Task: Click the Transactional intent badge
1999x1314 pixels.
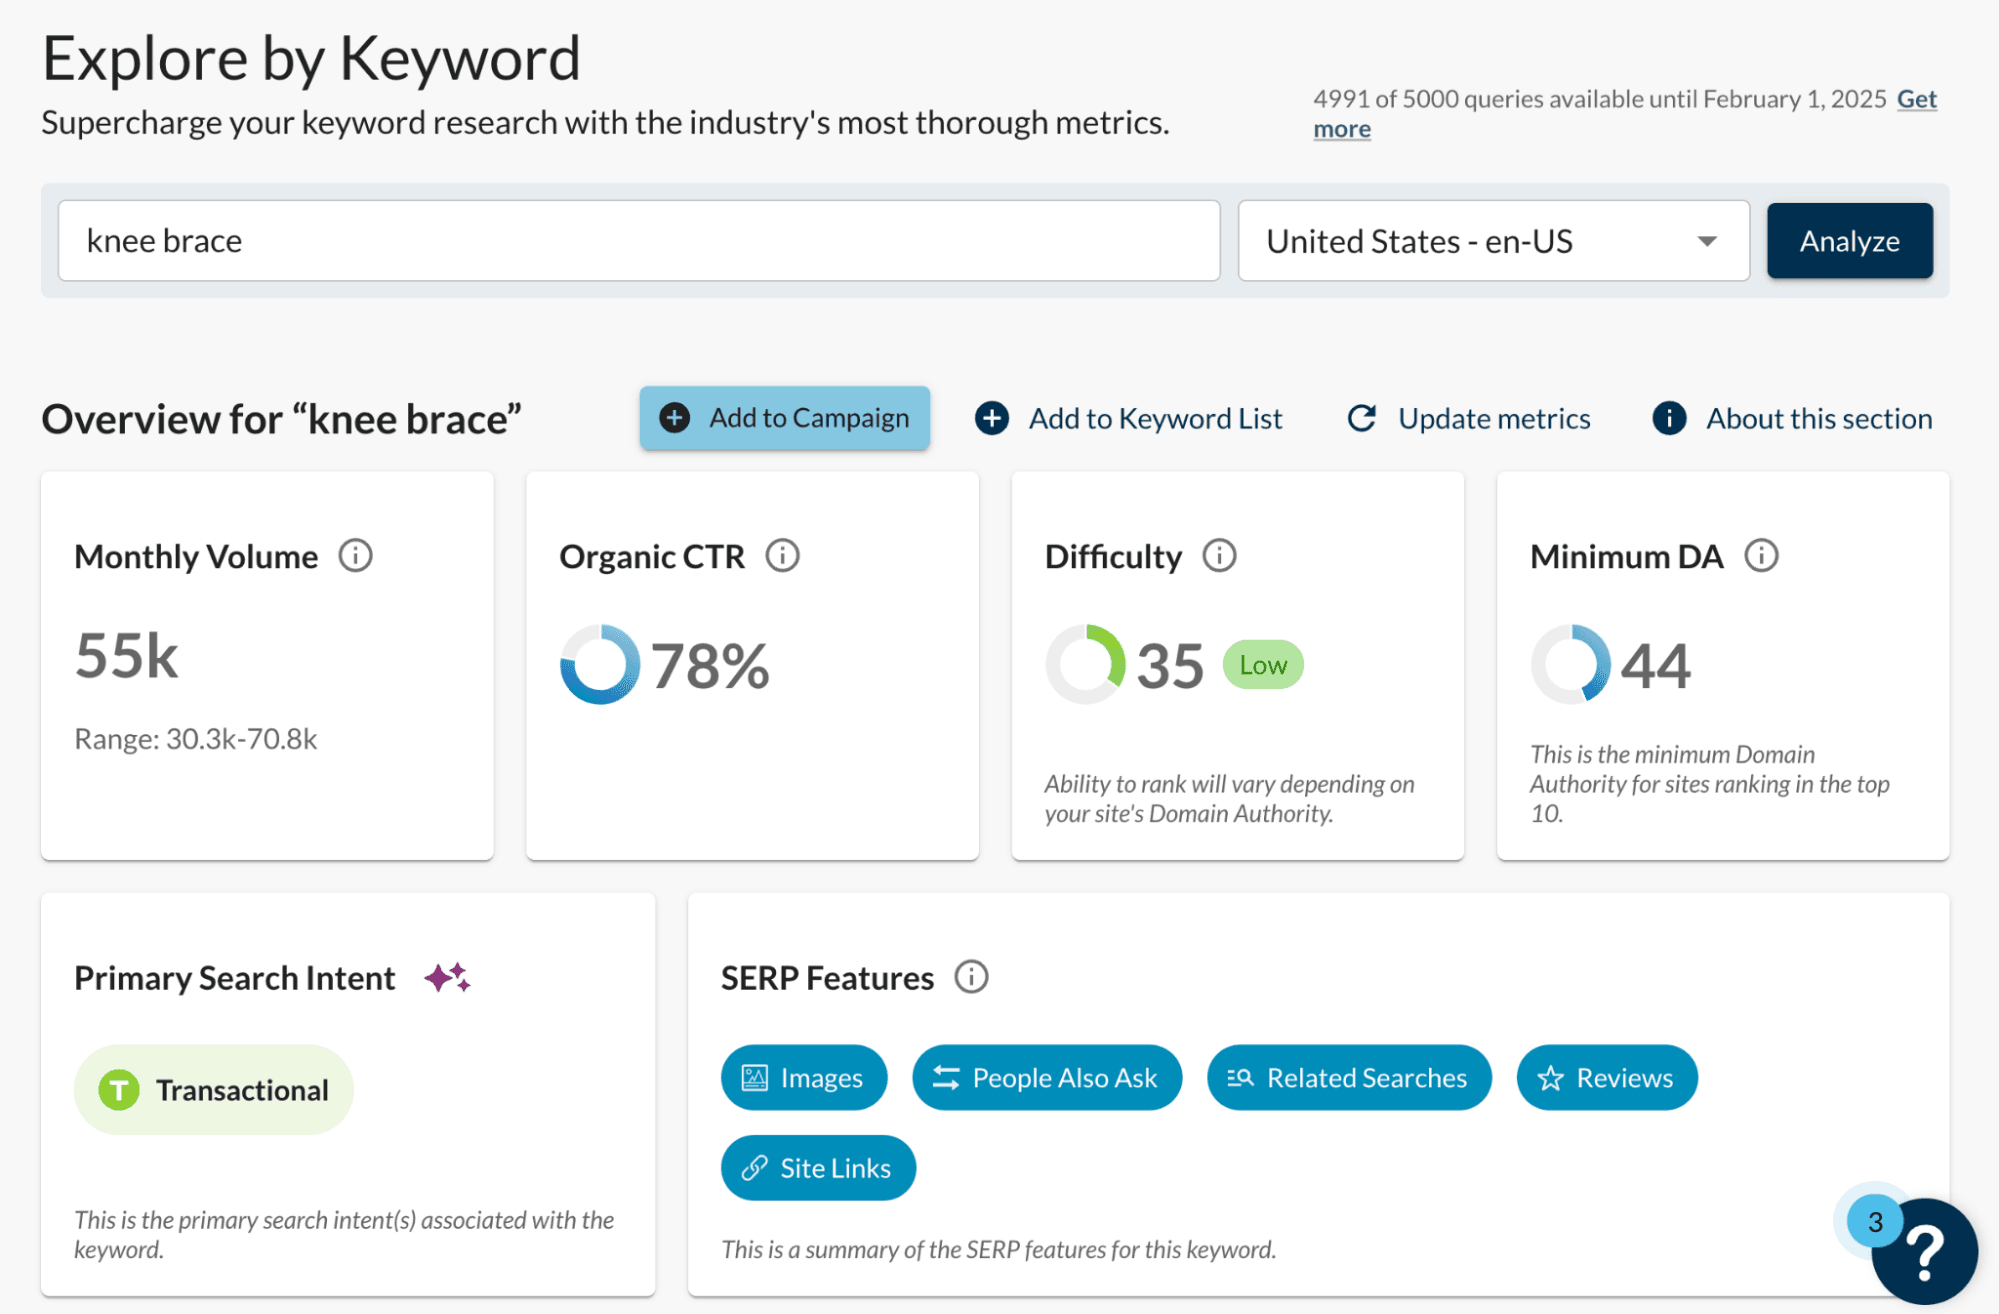Action: 214,1090
